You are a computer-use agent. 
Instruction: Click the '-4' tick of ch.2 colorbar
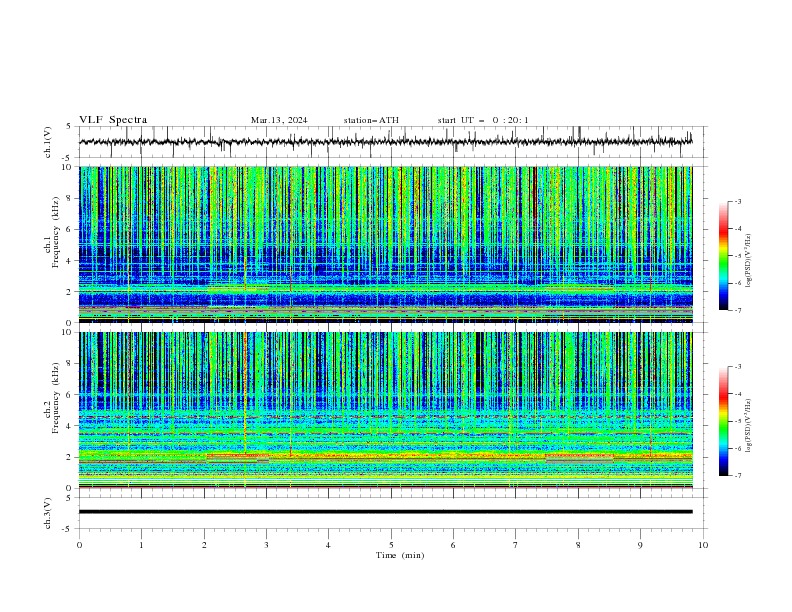(x=738, y=394)
